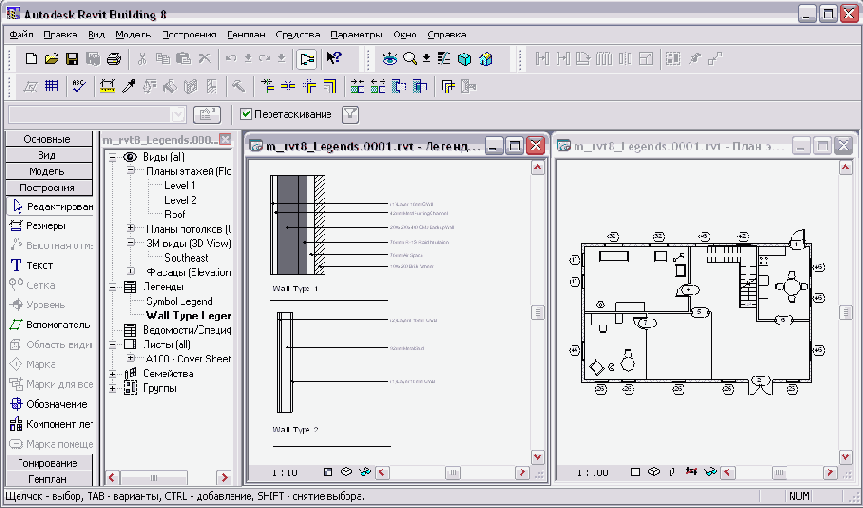Switch to the Построения design bar tab
This screenshot has height=508, width=863.
click(x=47, y=188)
